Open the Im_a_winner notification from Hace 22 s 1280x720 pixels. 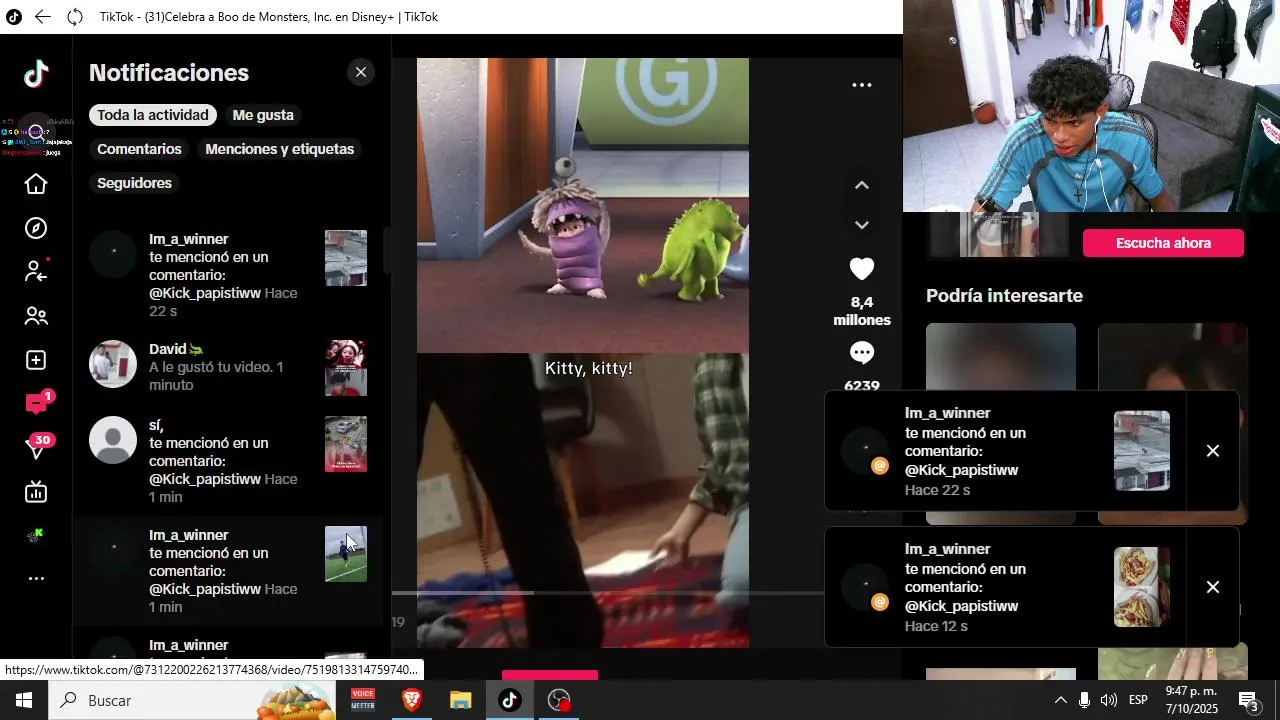229,275
